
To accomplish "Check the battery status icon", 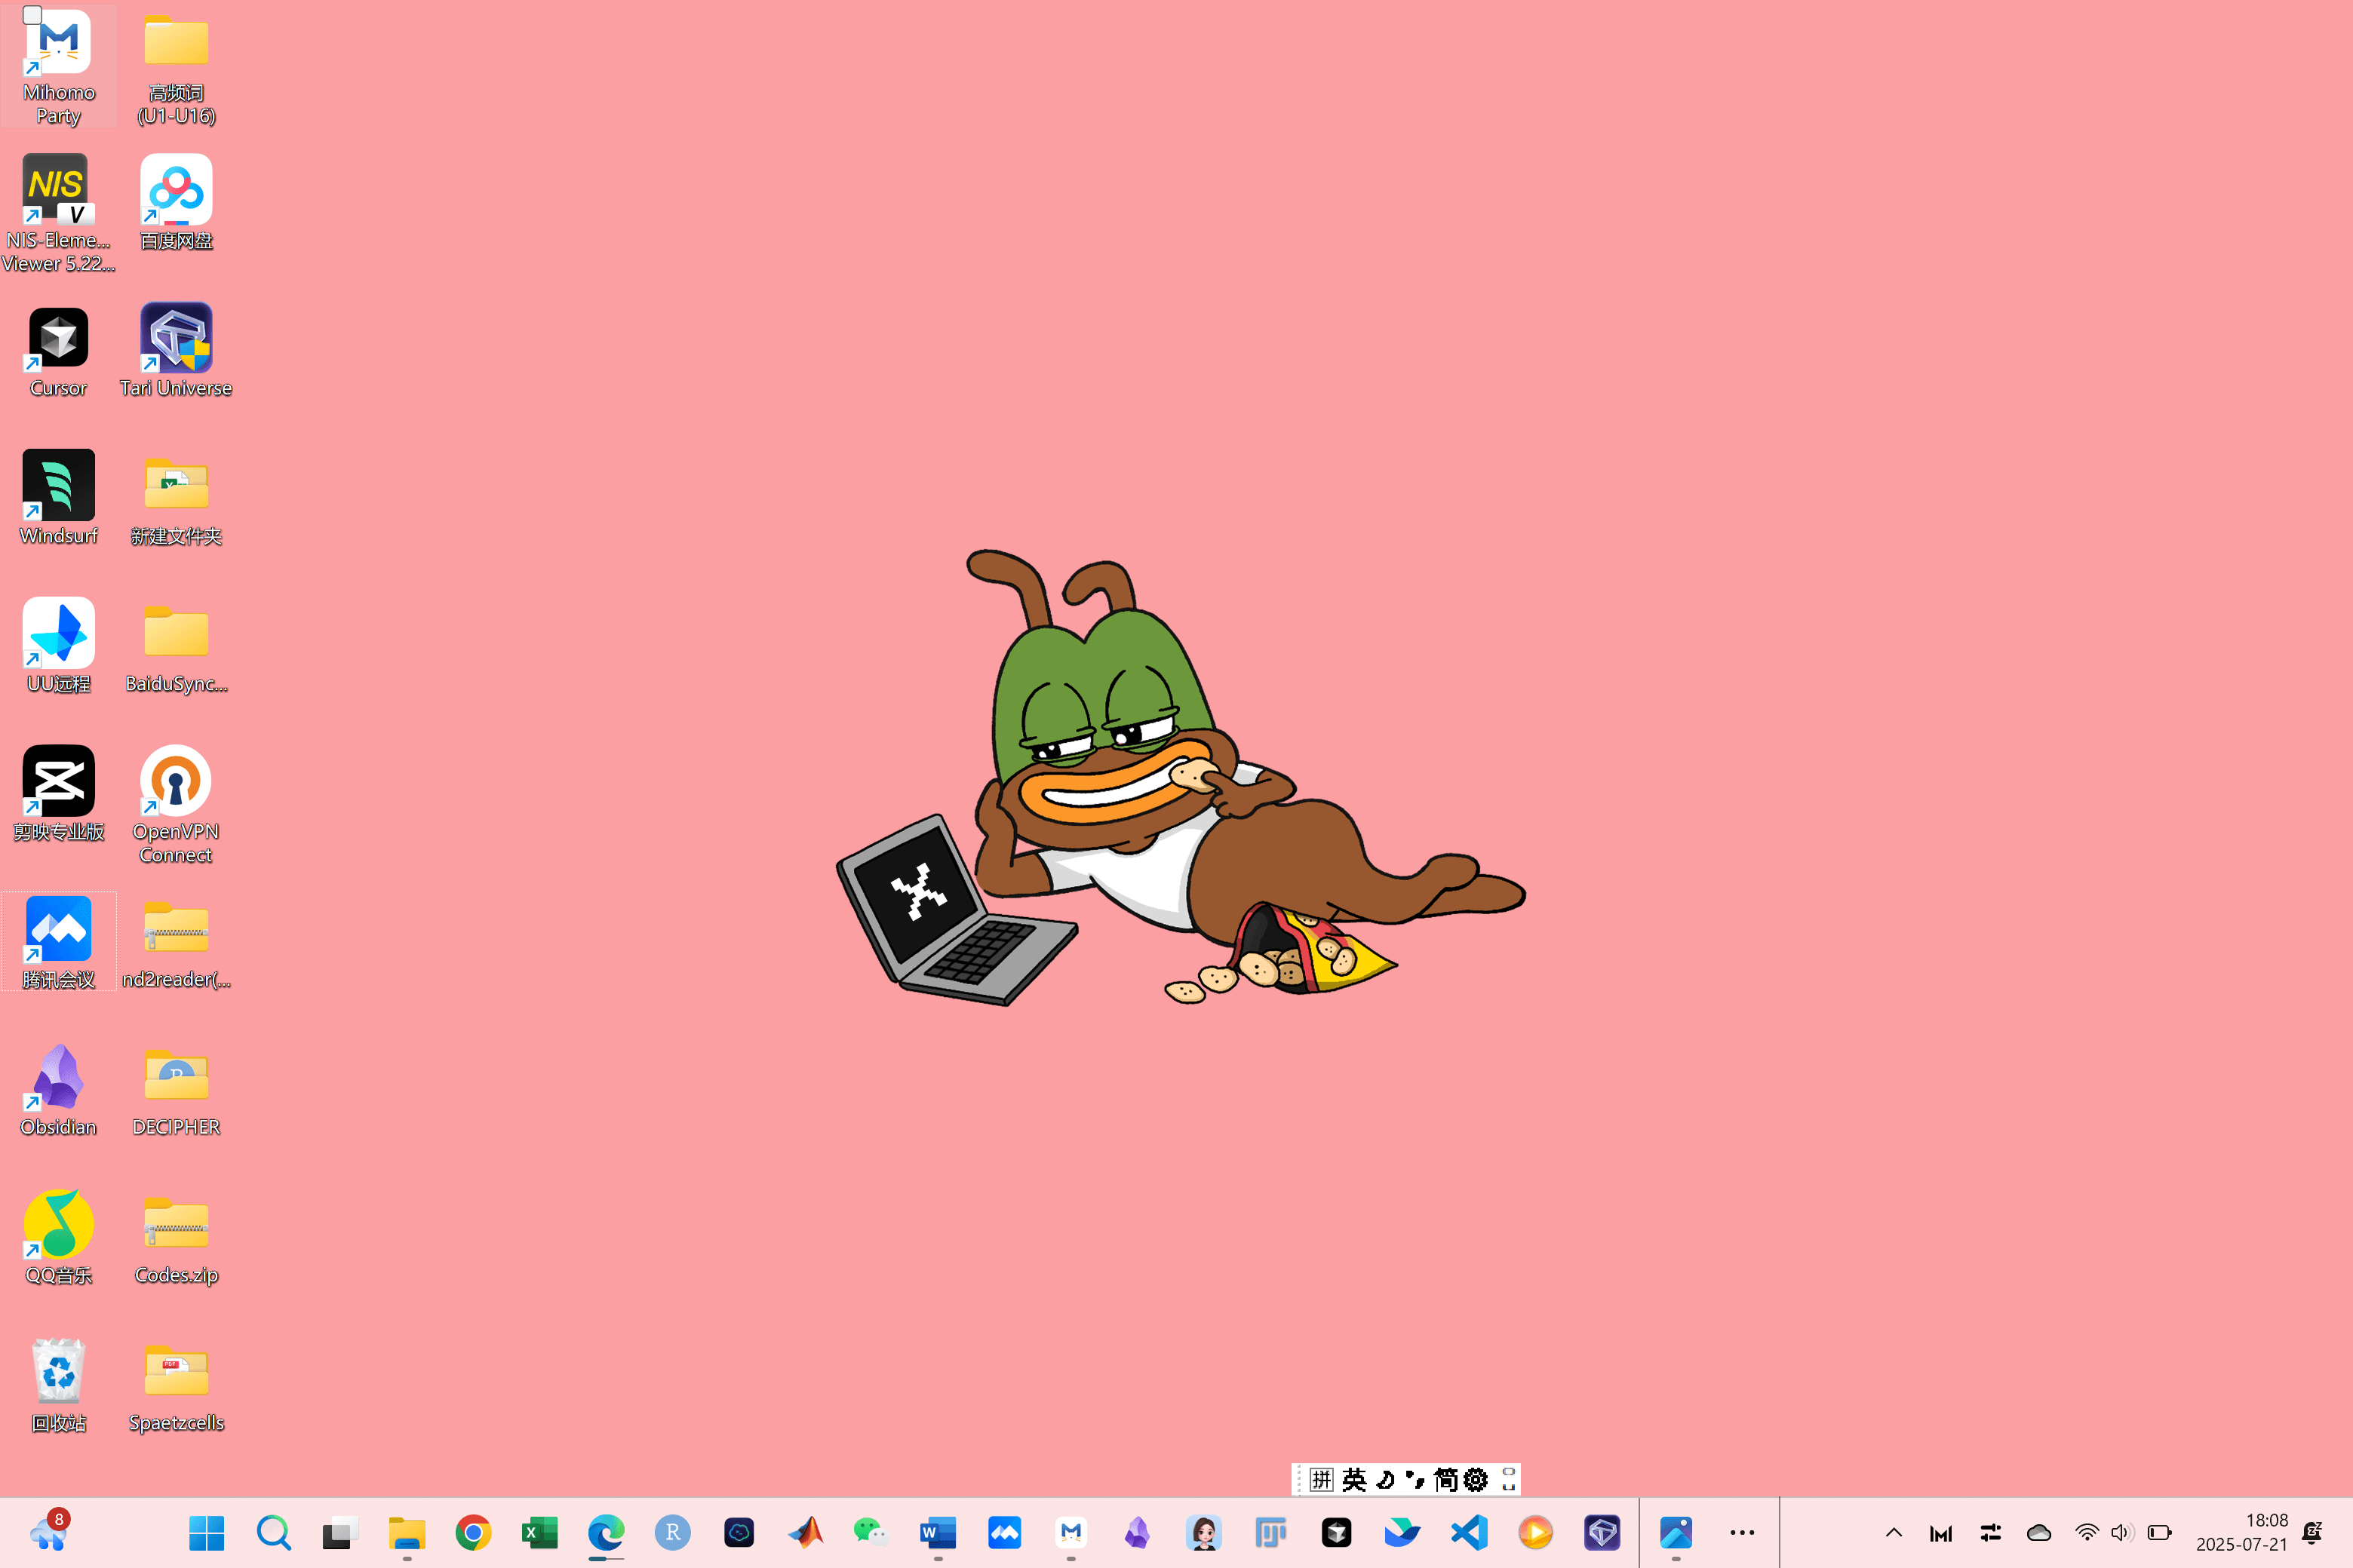I will [2160, 1532].
